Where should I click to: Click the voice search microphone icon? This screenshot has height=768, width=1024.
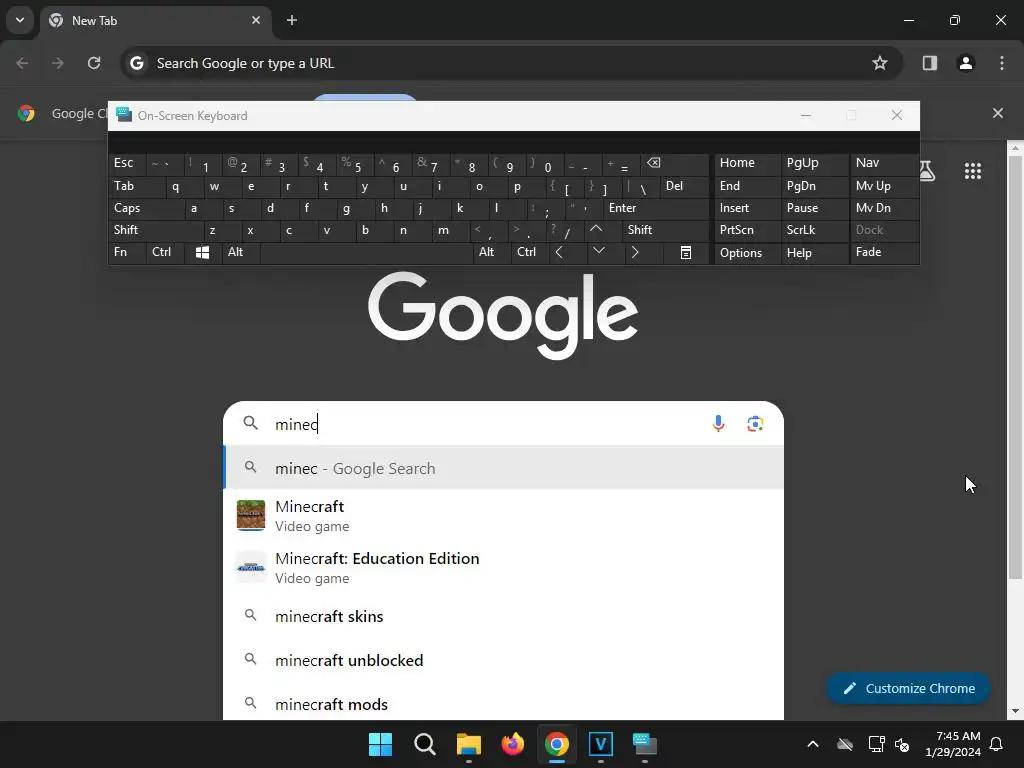coord(718,424)
